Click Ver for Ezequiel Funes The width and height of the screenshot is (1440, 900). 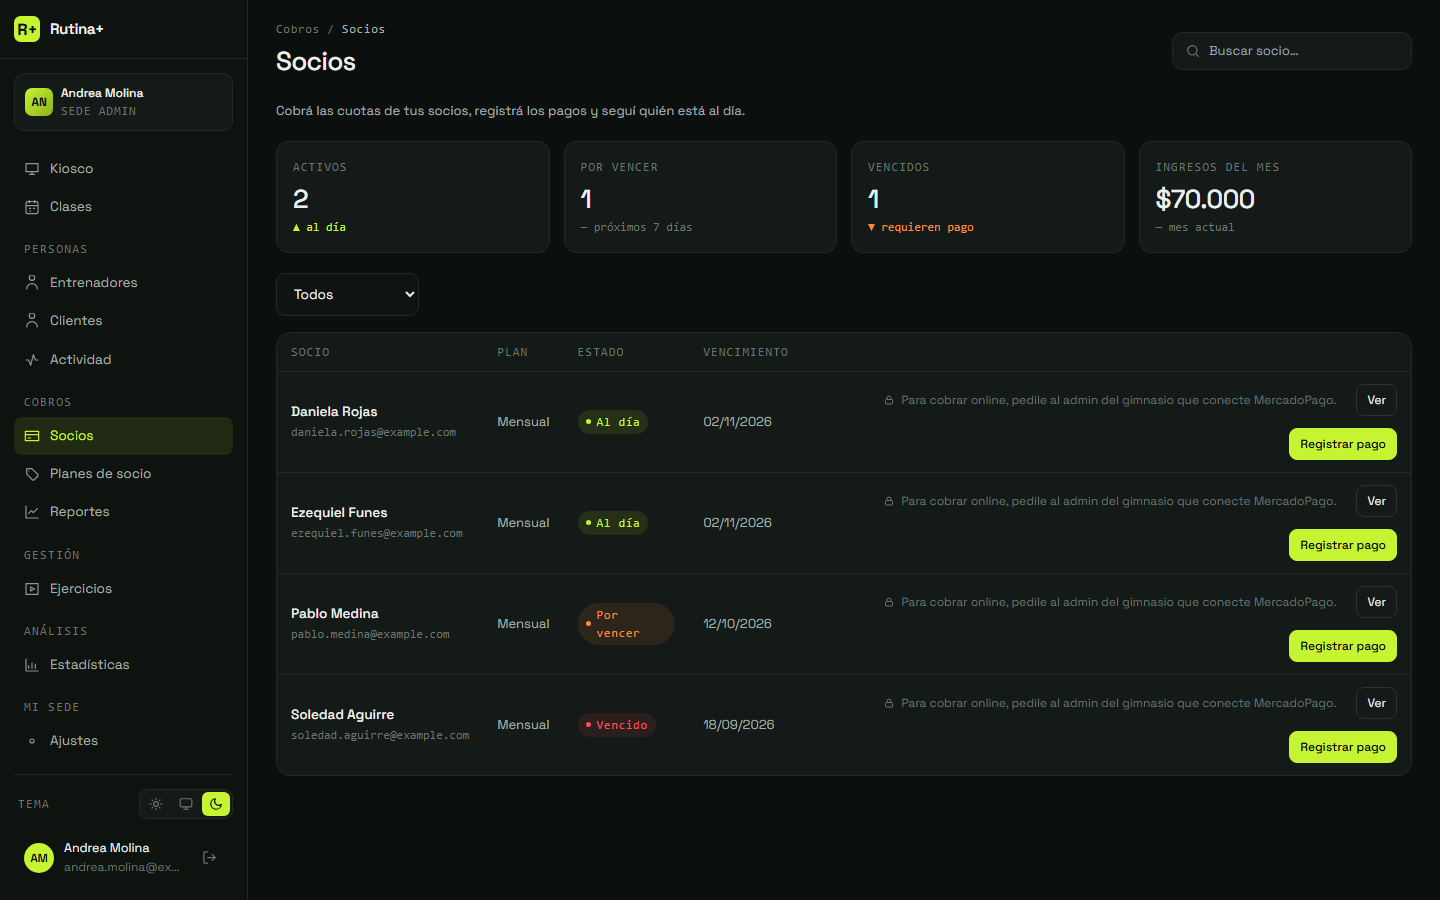pos(1376,501)
